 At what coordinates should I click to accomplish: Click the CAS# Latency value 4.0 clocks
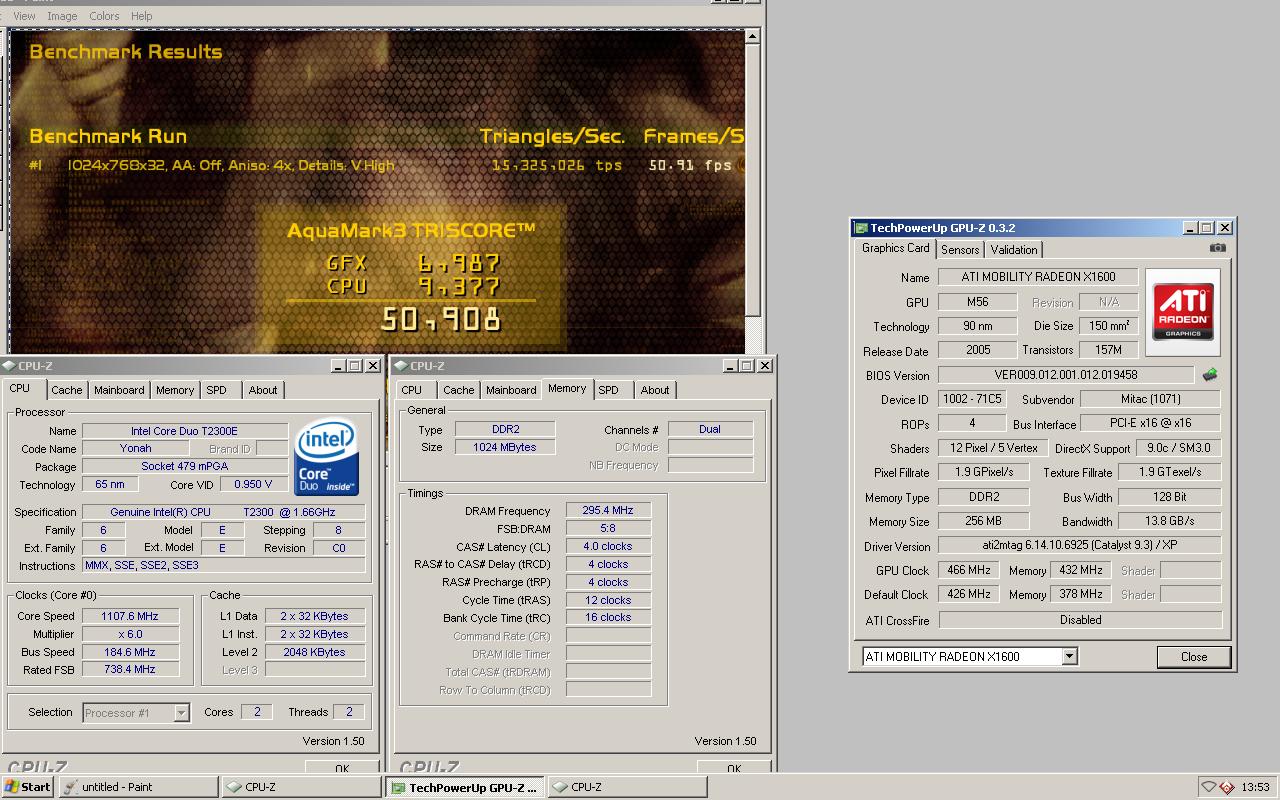coord(608,547)
